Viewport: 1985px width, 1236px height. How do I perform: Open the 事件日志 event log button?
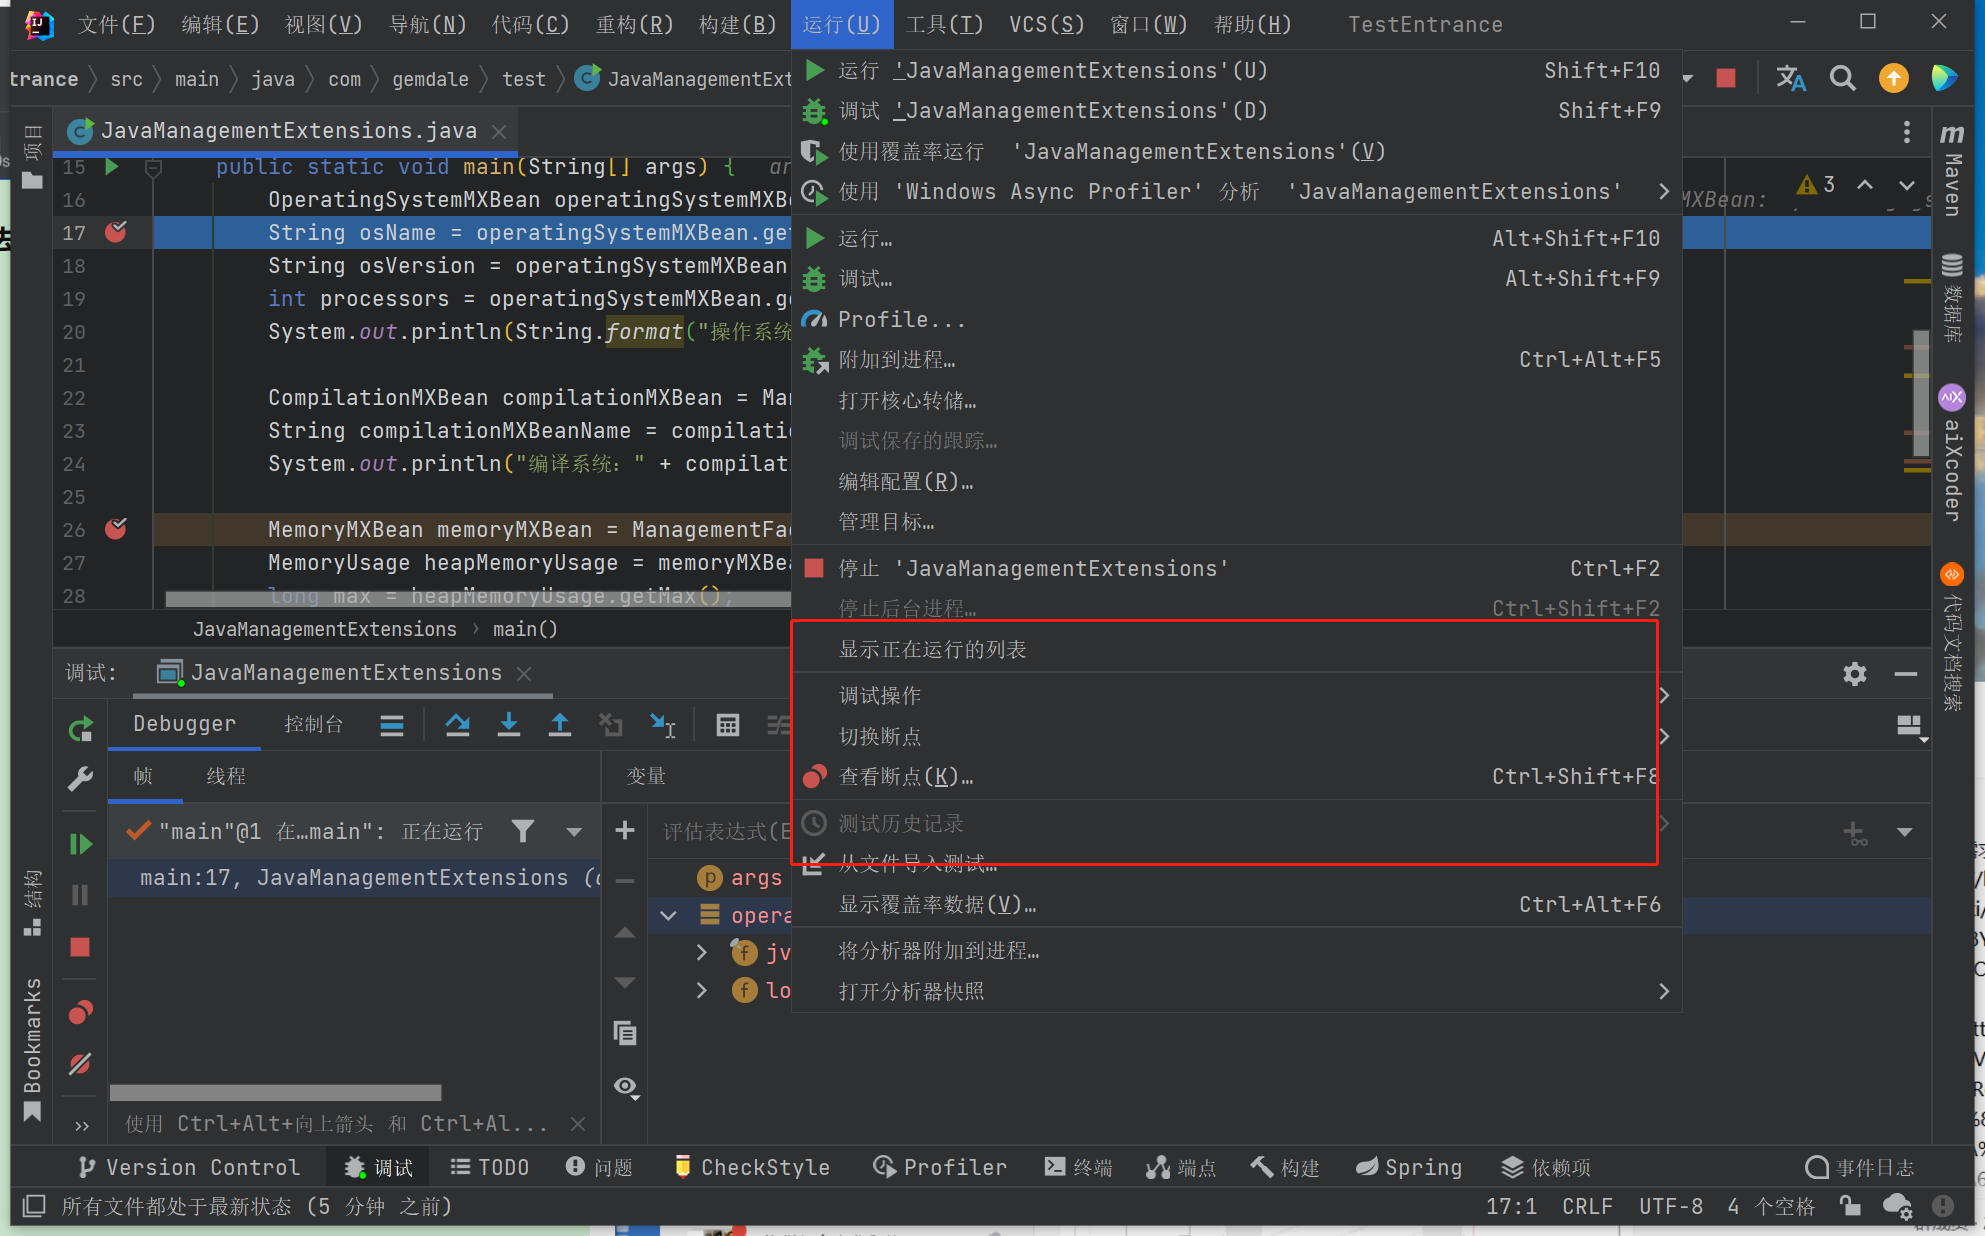click(1859, 1167)
